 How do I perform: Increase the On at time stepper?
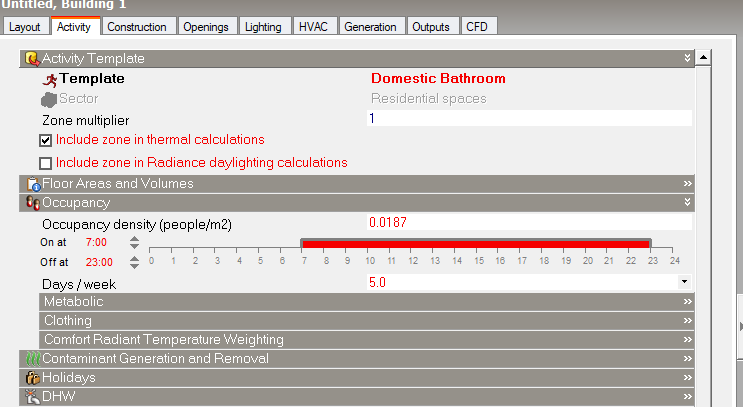click(135, 239)
